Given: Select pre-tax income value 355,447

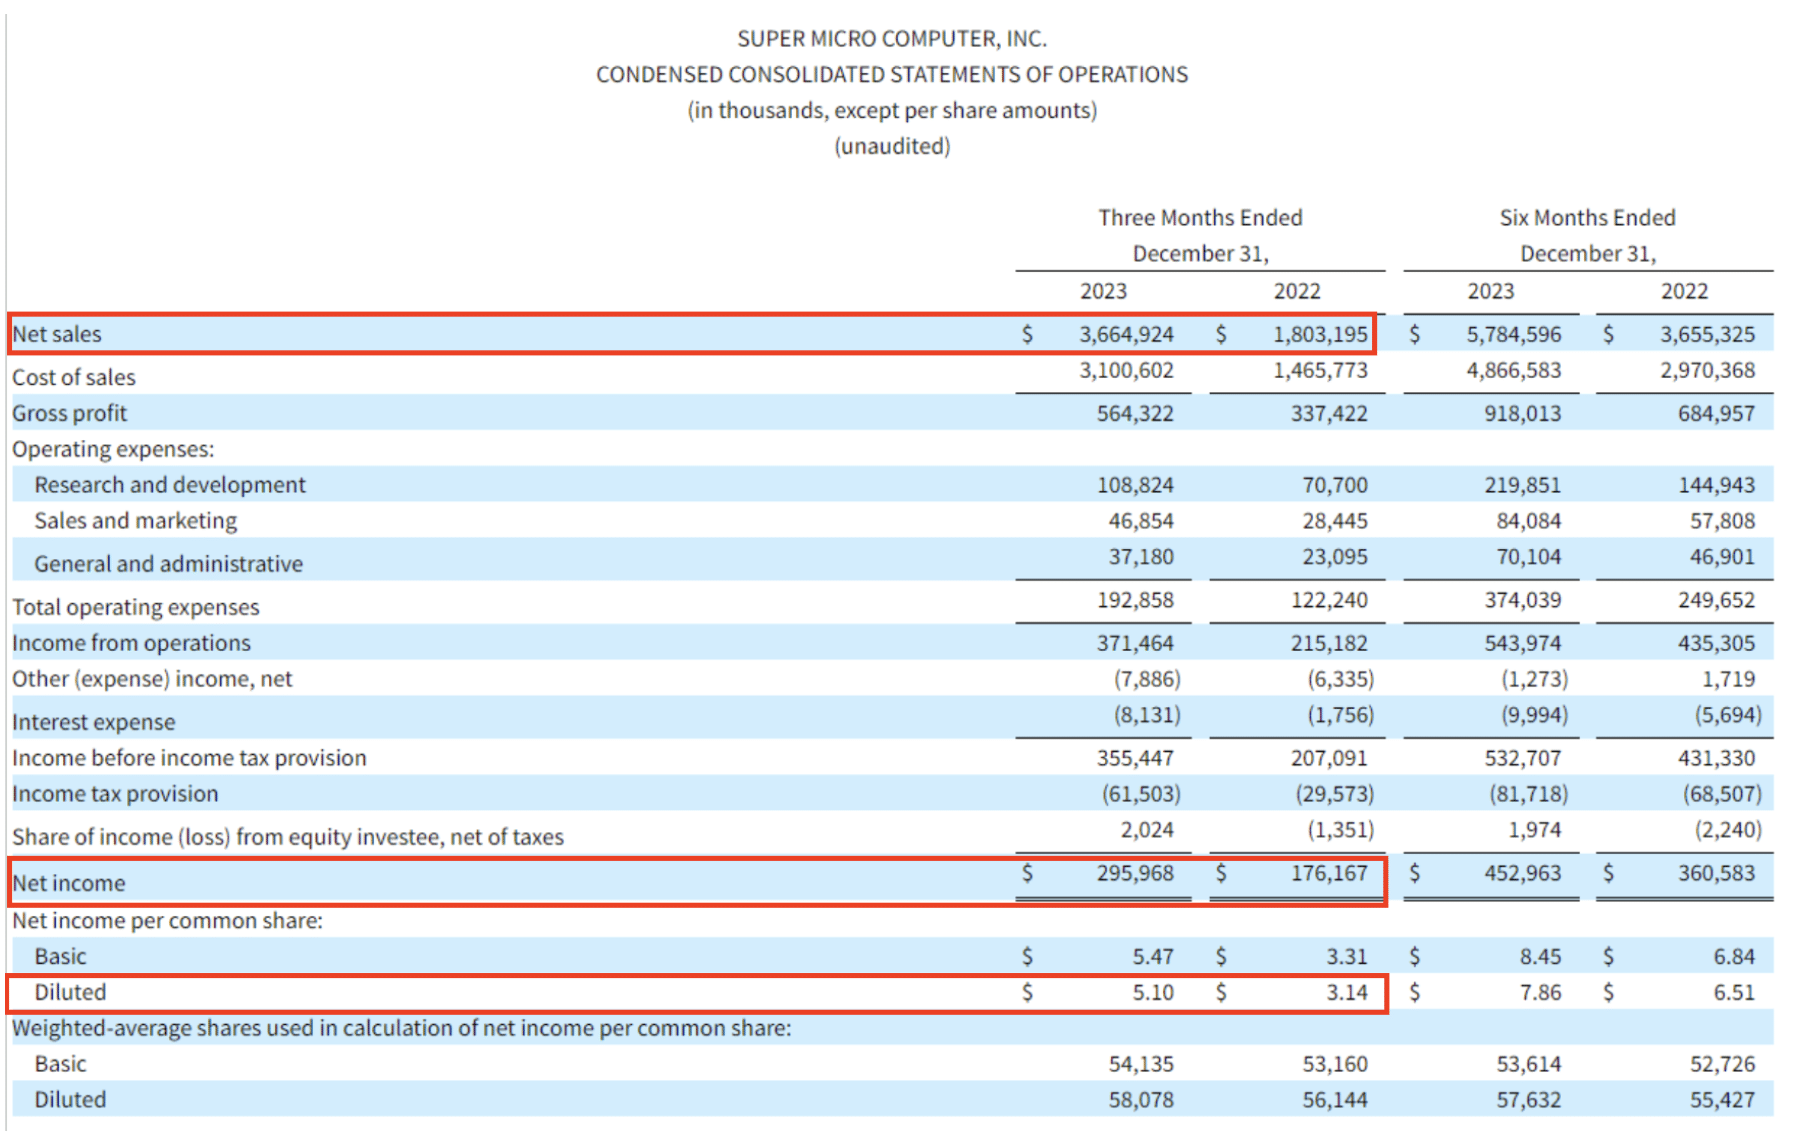Looking at the screenshot, I should (1135, 758).
